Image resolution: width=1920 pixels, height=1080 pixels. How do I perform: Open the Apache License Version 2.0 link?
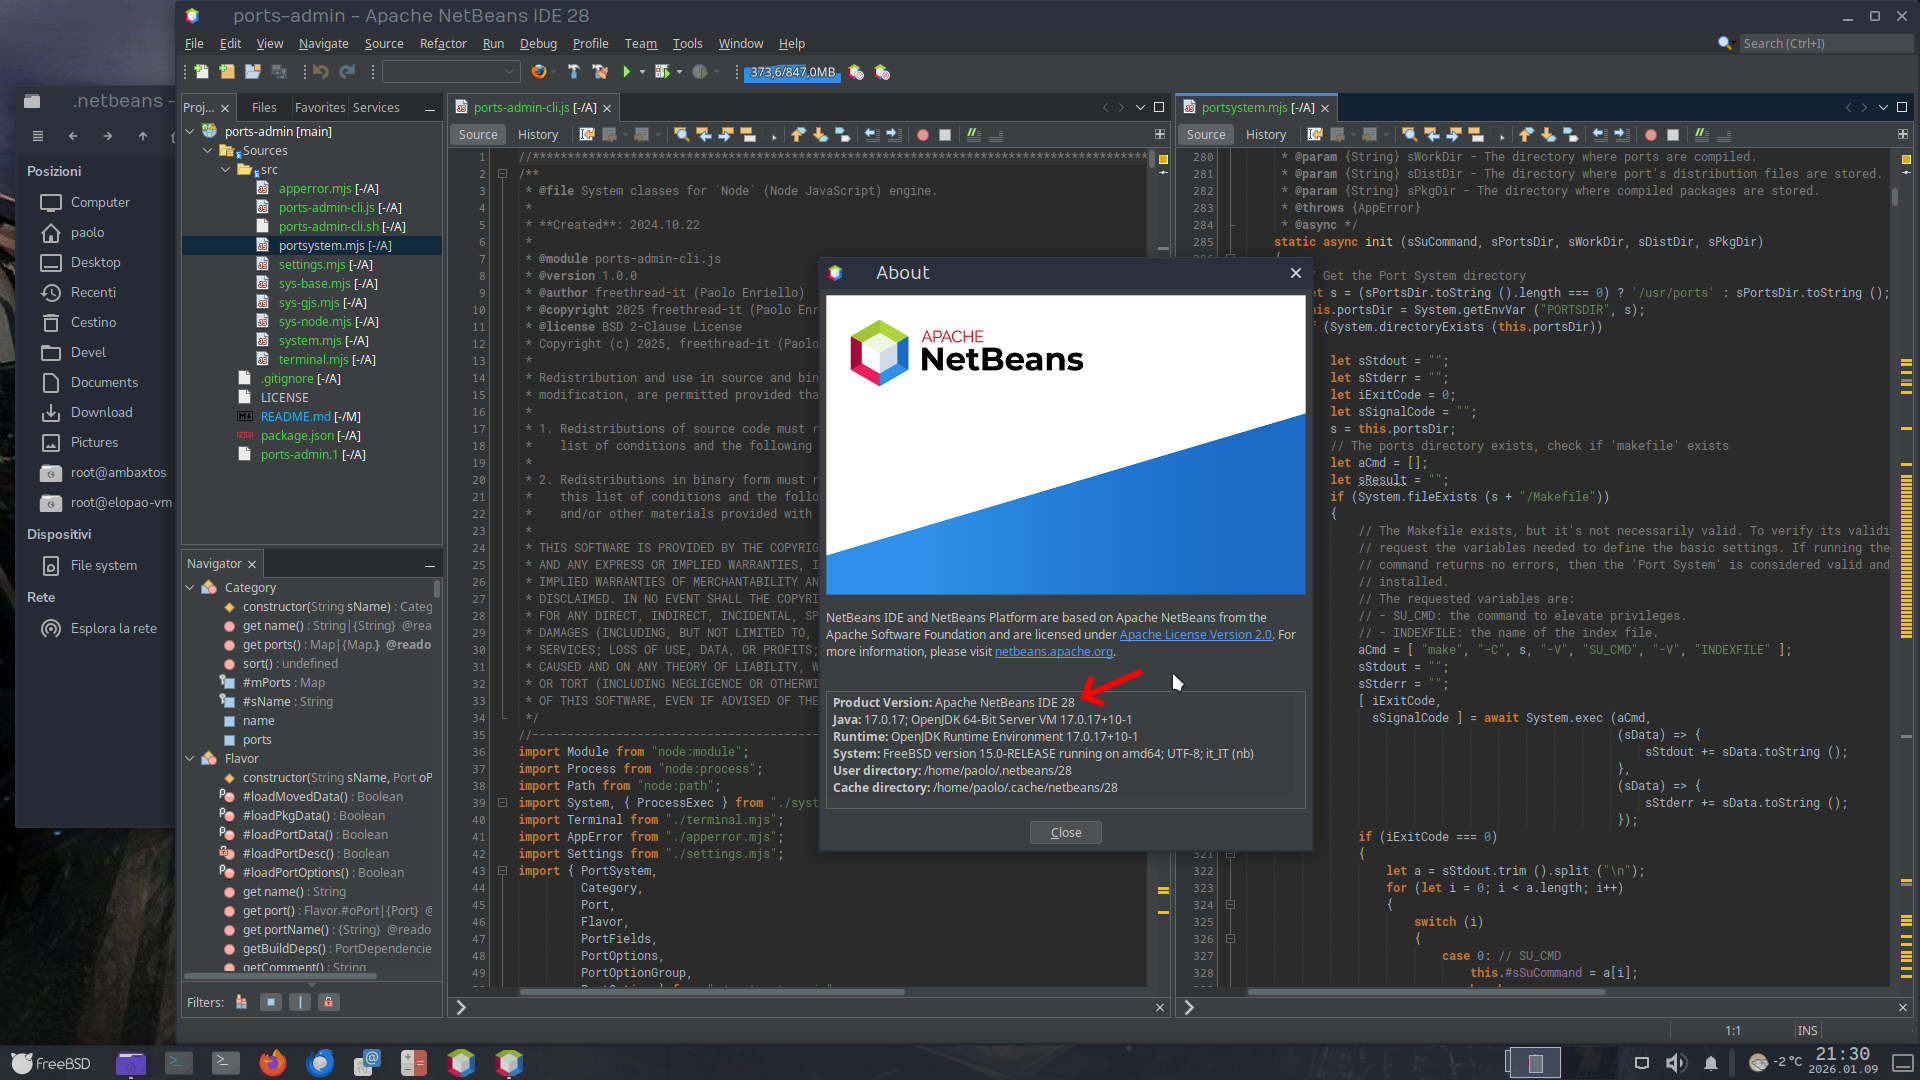tap(1195, 635)
